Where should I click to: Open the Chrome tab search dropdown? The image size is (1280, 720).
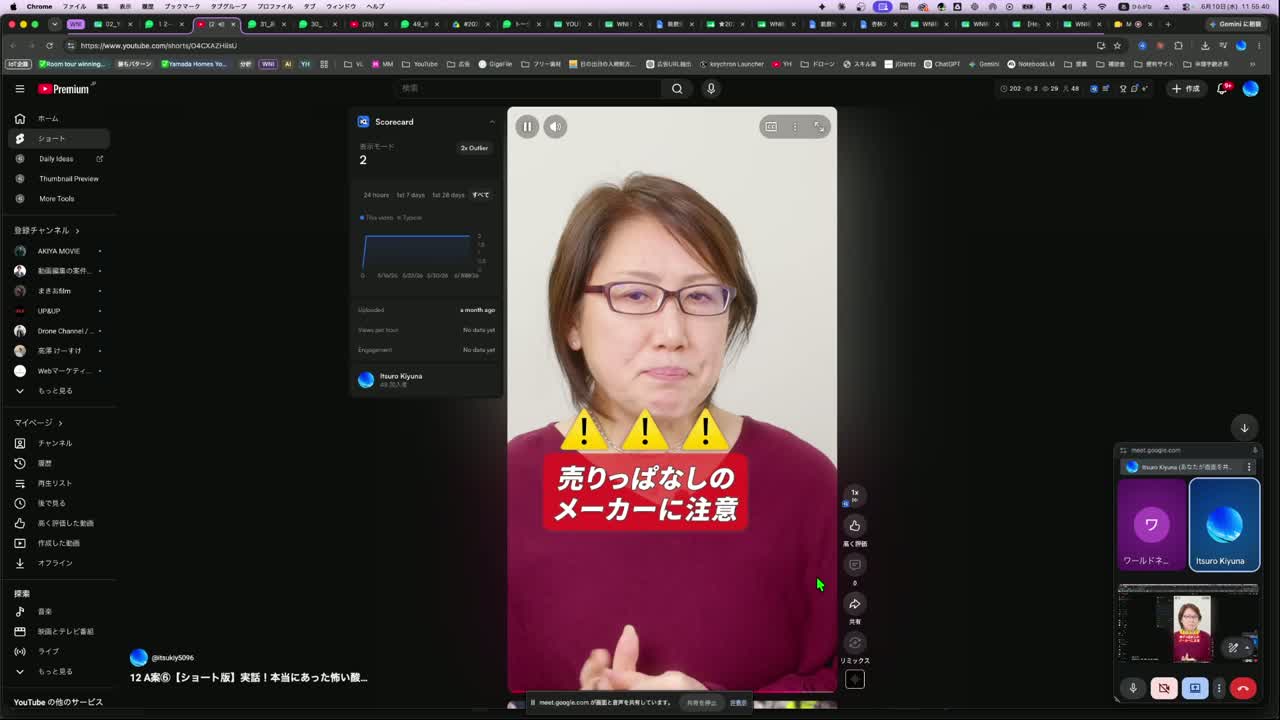tap(54, 24)
